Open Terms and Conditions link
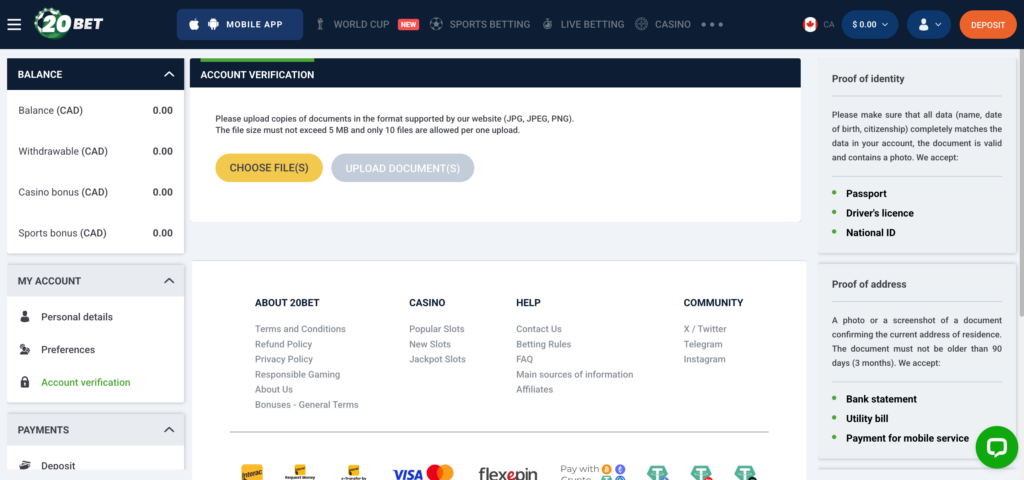 [x=300, y=328]
